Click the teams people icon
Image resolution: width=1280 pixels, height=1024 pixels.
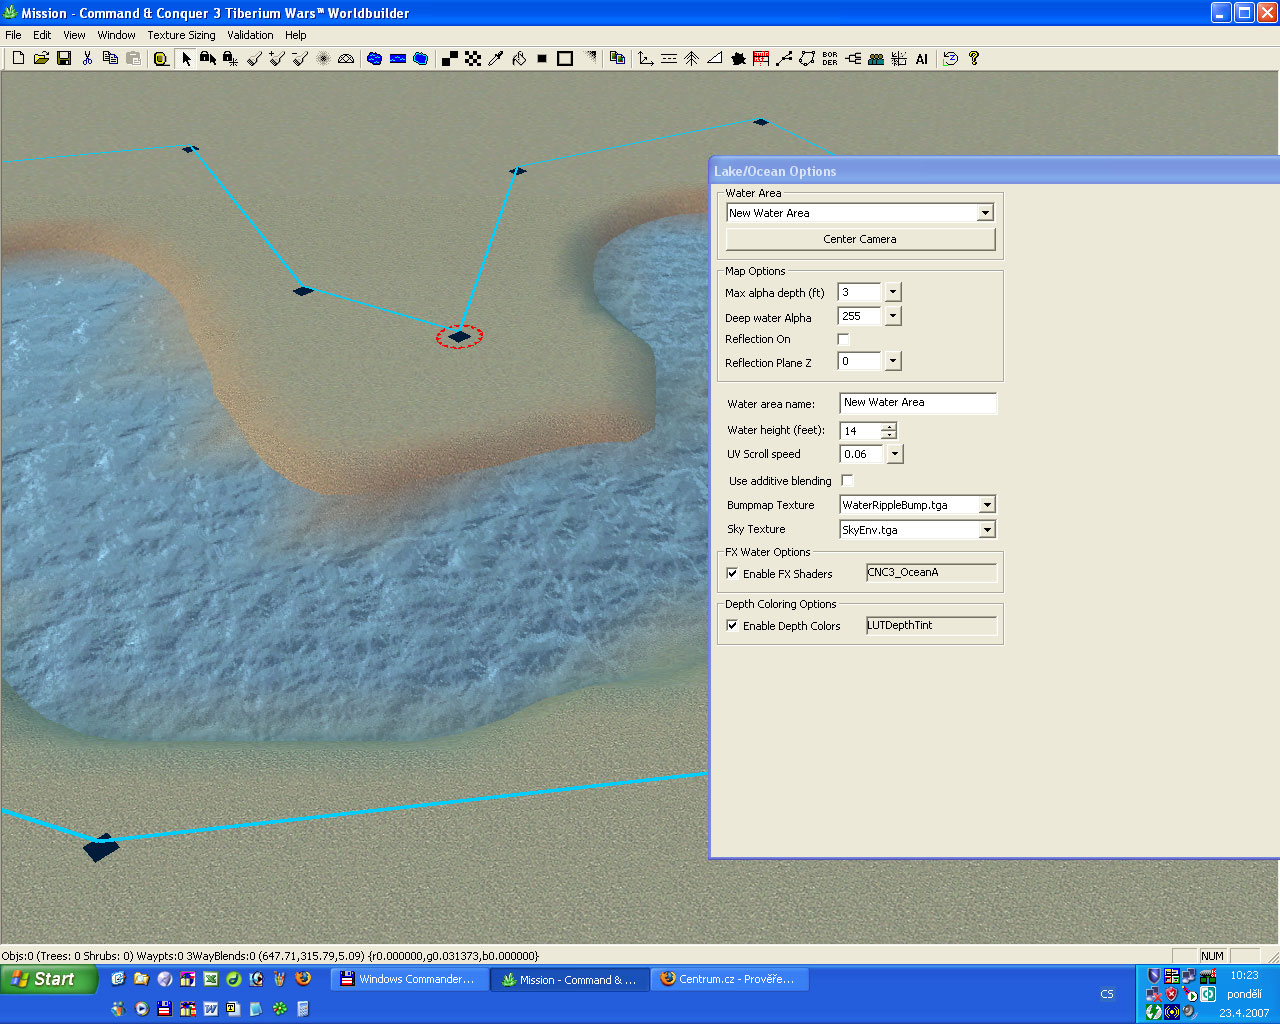point(876,59)
